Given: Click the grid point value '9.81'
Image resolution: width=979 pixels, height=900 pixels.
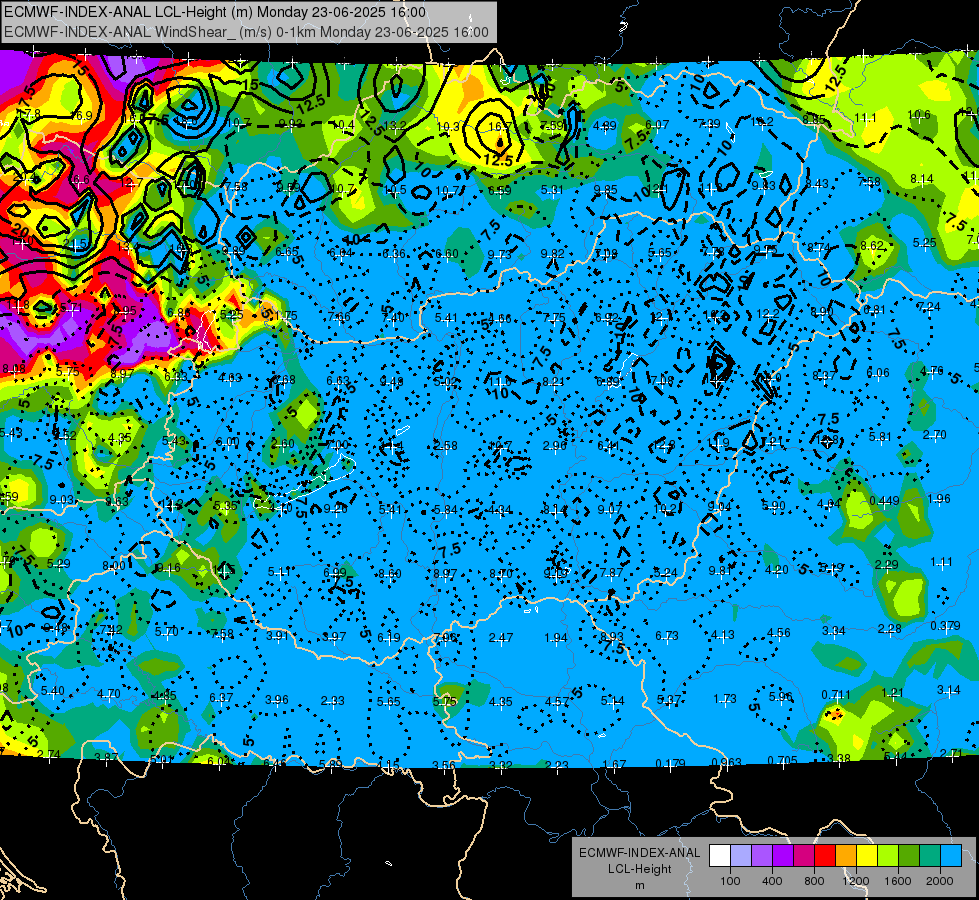Looking at the screenshot, I should [721, 570].
